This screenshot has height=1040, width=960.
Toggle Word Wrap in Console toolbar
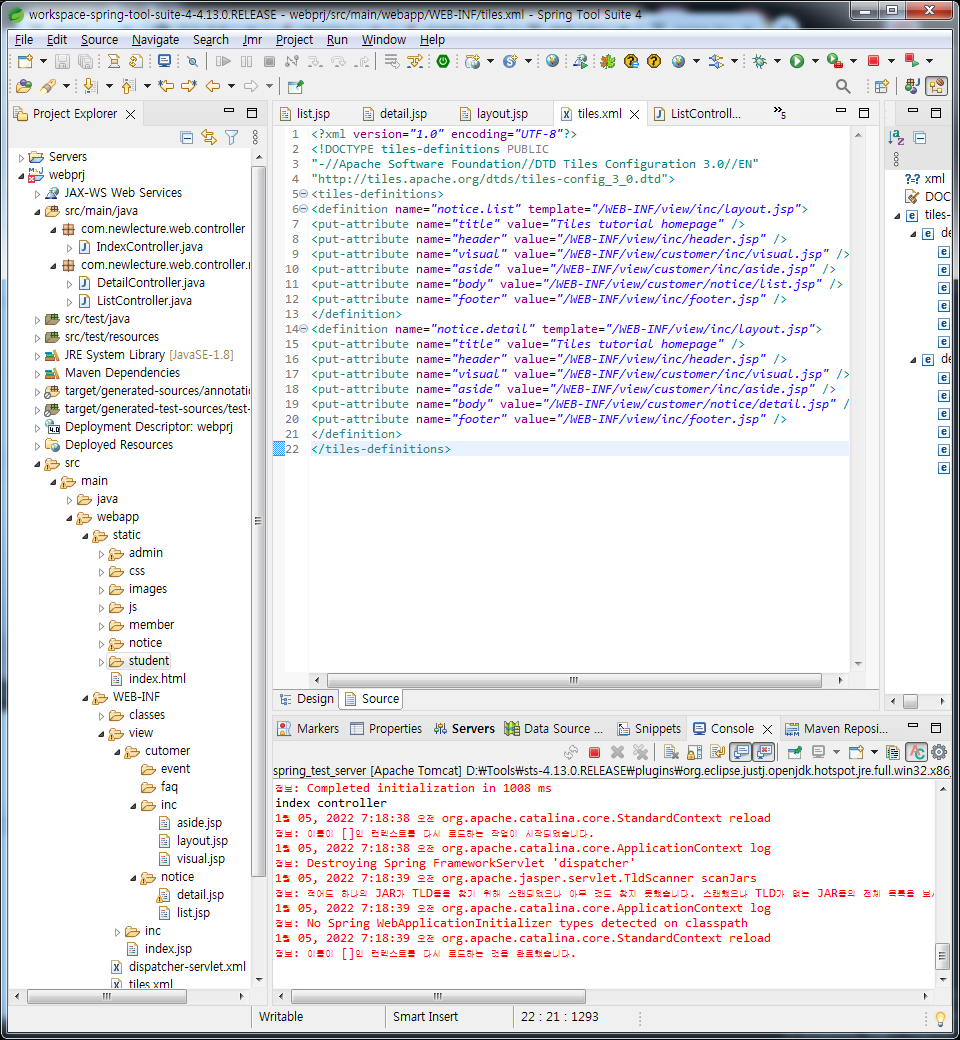click(x=717, y=752)
